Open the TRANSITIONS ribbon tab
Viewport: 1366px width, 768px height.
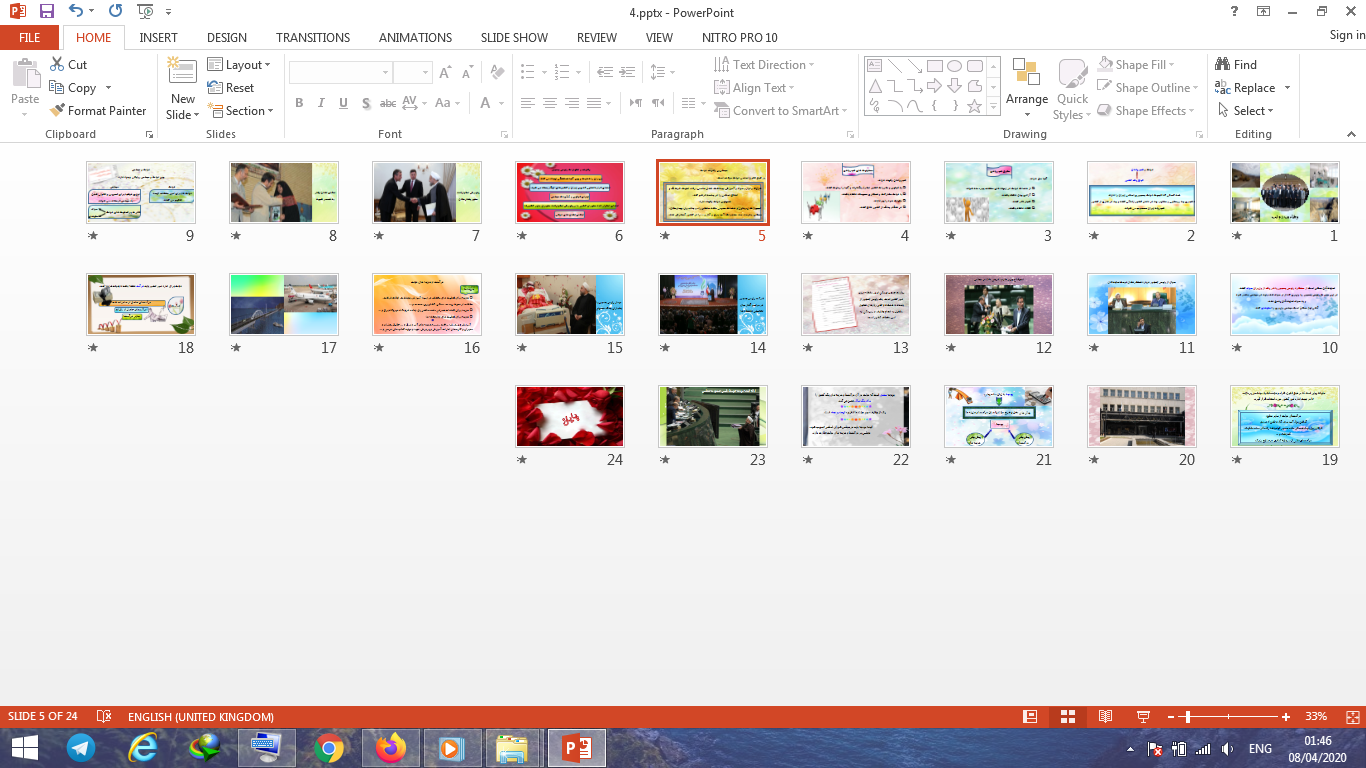click(x=313, y=37)
